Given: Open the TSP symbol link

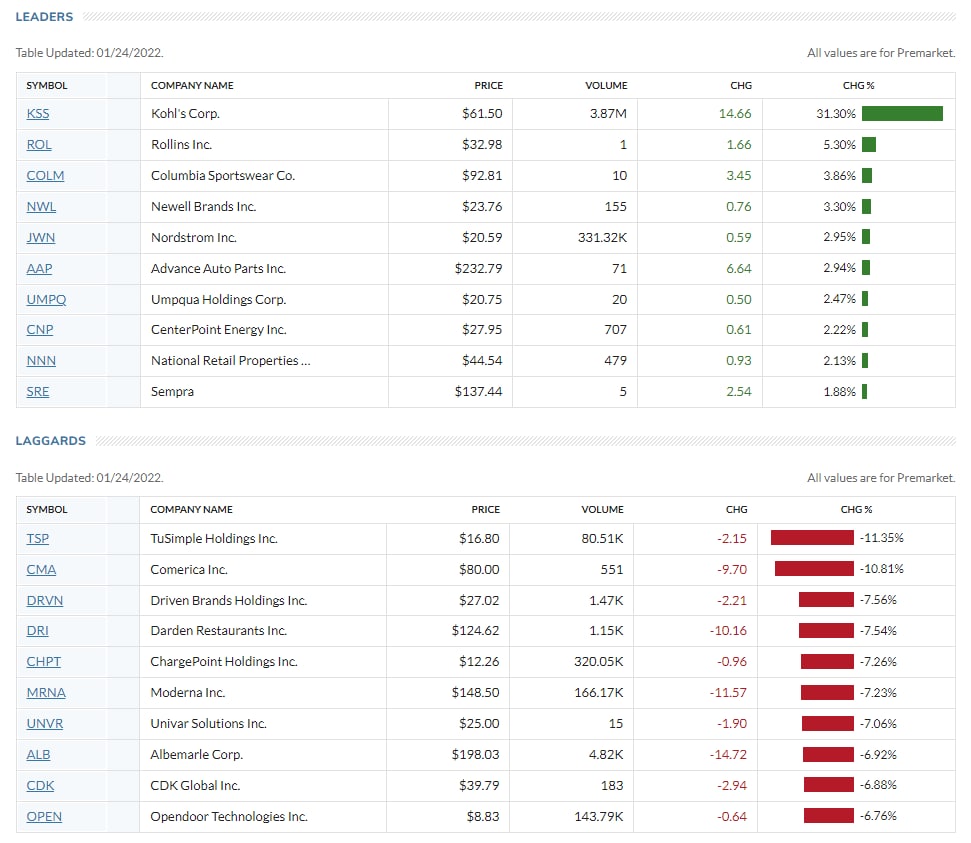Looking at the screenshot, I should click(38, 539).
